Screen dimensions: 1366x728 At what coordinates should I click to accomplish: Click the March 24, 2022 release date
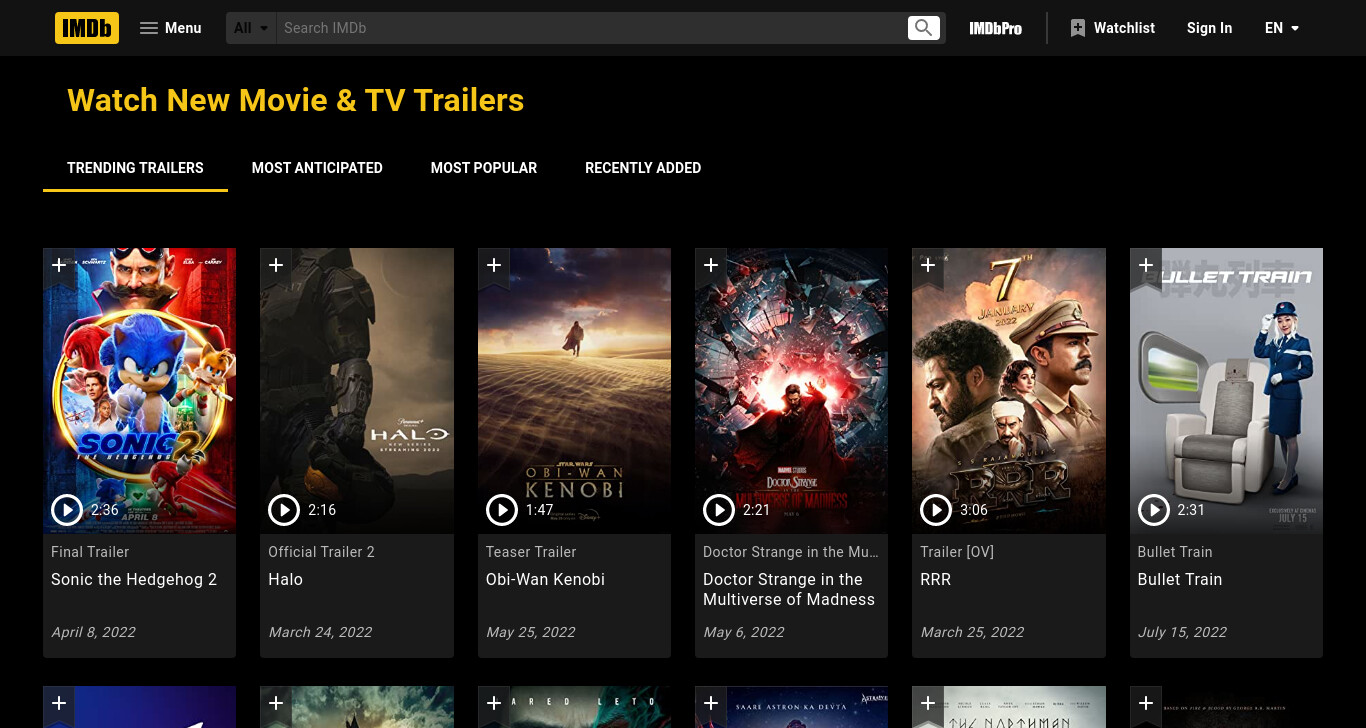pyautogui.click(x=320, y=632)
